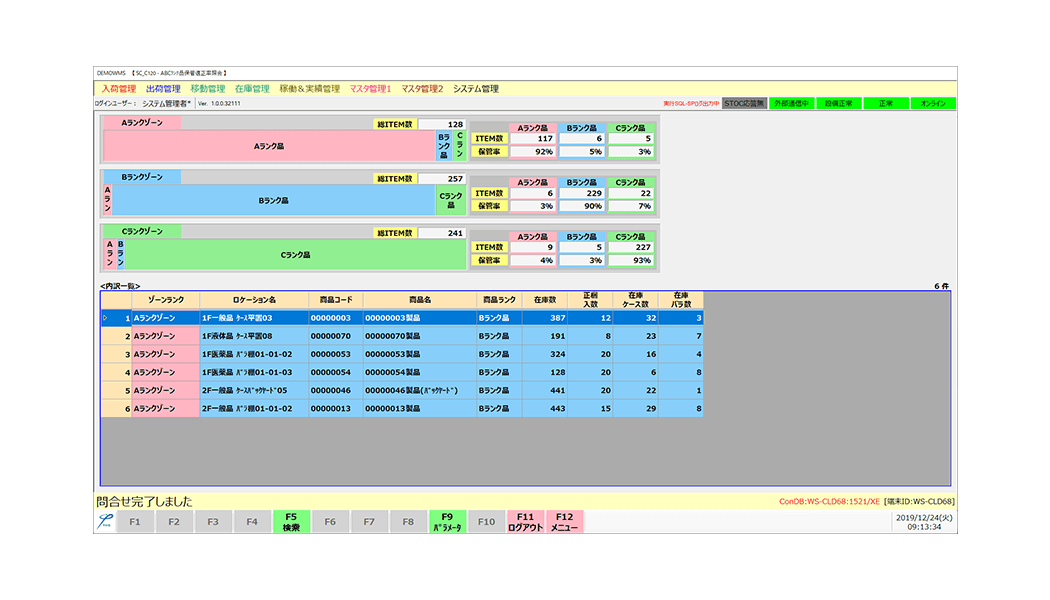Open the マスタ管理2 menu

[x=422, y=88]
